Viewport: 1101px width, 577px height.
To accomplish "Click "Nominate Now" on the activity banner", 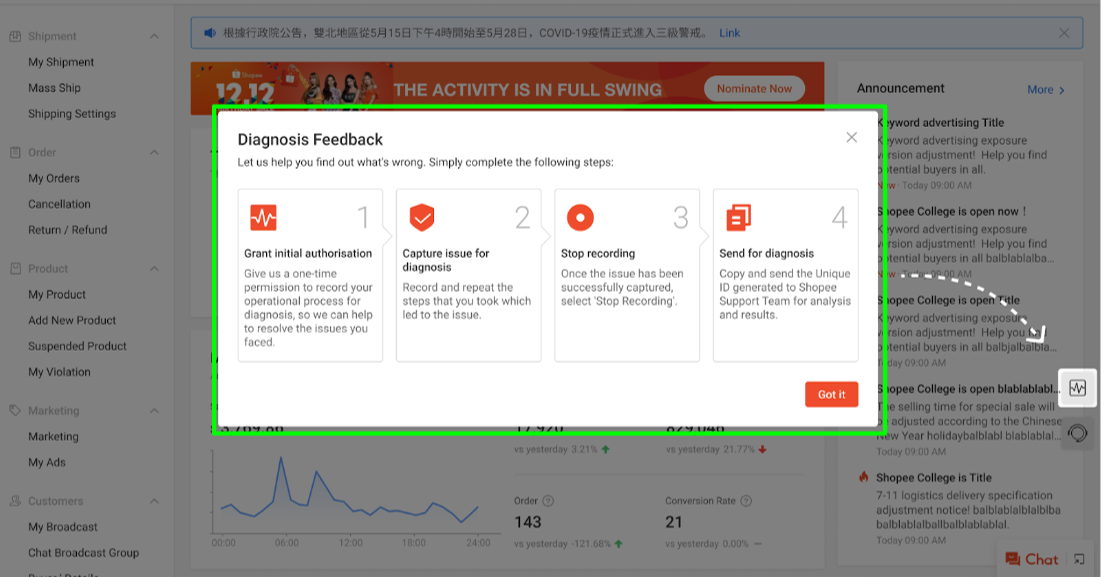I will coord(753,88).
